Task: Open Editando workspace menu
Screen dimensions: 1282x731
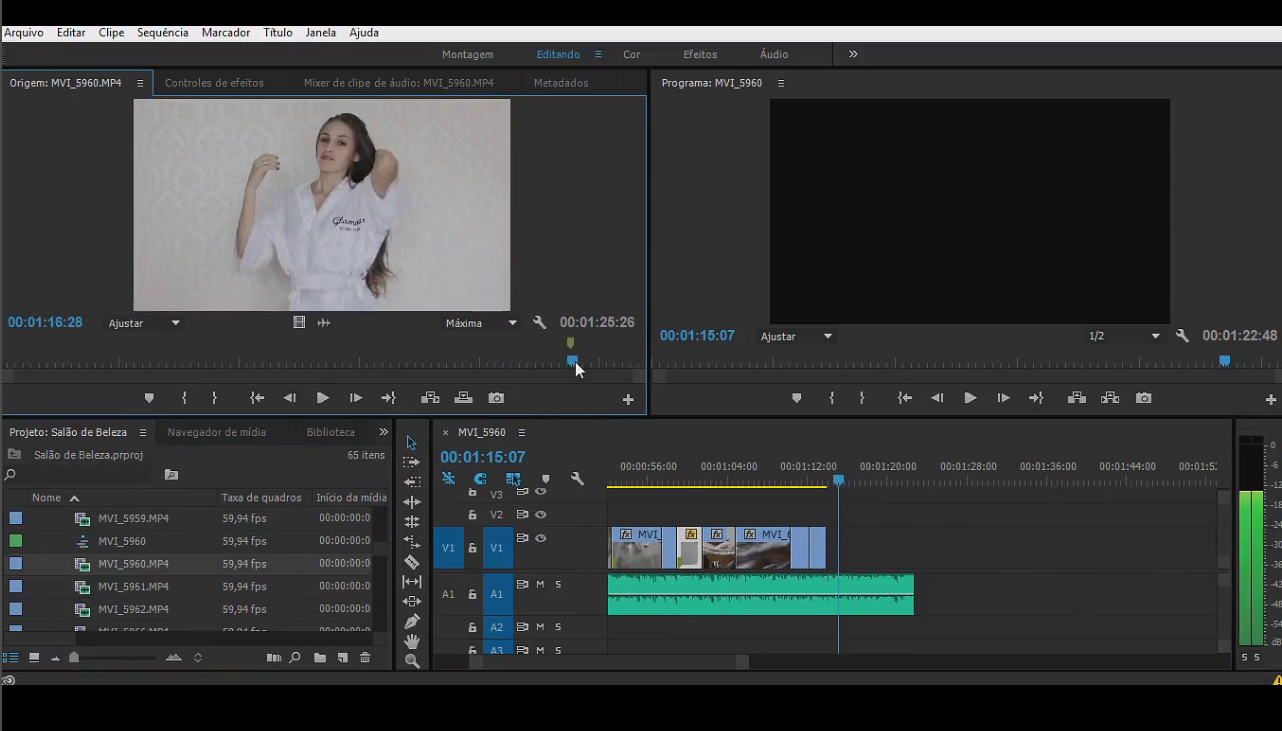Action: tap(598, 55)
